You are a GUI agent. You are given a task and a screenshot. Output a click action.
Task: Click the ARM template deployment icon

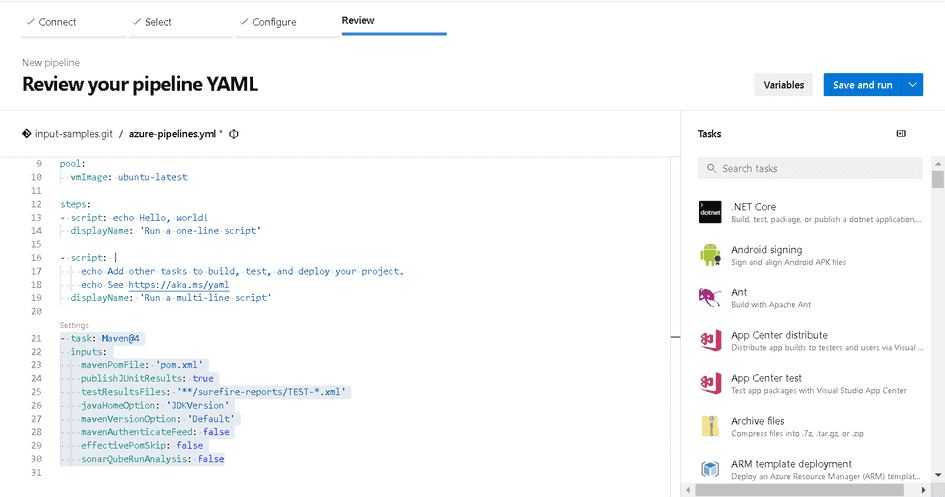click(710, 469)
